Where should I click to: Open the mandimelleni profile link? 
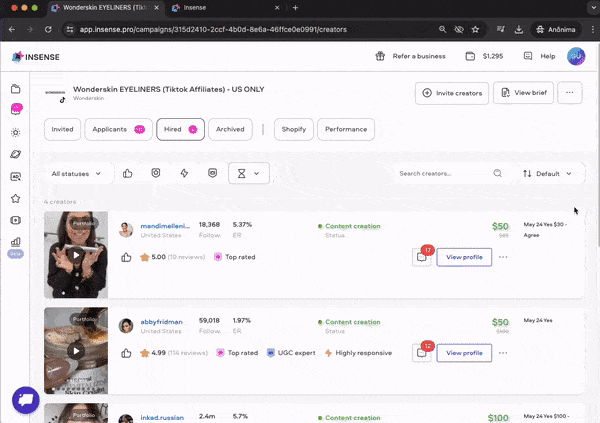pos(165,226)
